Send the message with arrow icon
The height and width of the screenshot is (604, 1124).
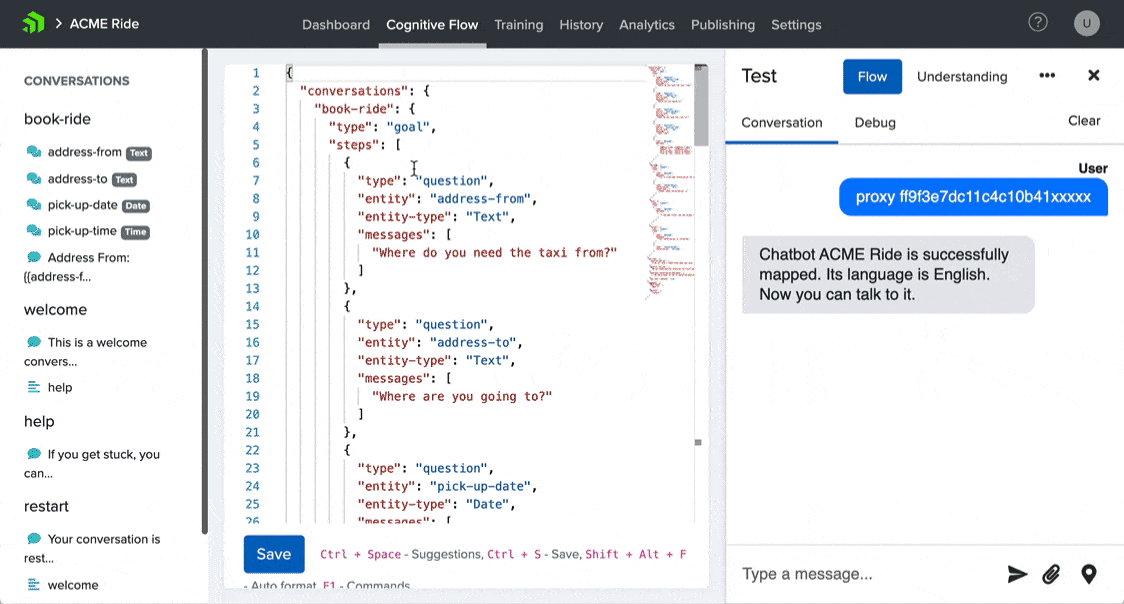pyautogui.click(x=1017, y=574)
